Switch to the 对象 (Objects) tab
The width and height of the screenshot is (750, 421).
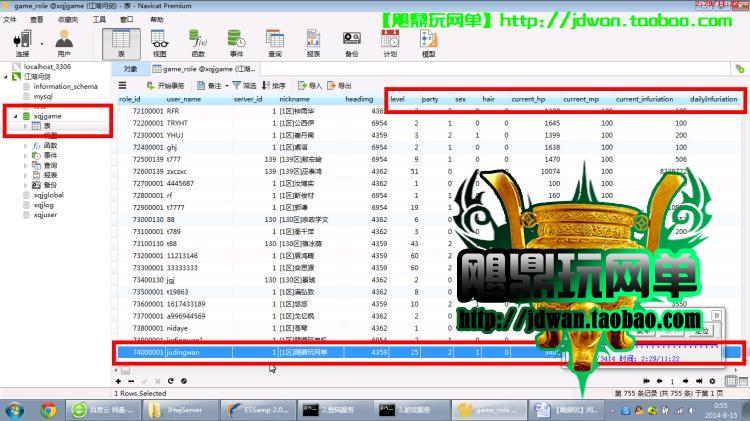point(130,69)
